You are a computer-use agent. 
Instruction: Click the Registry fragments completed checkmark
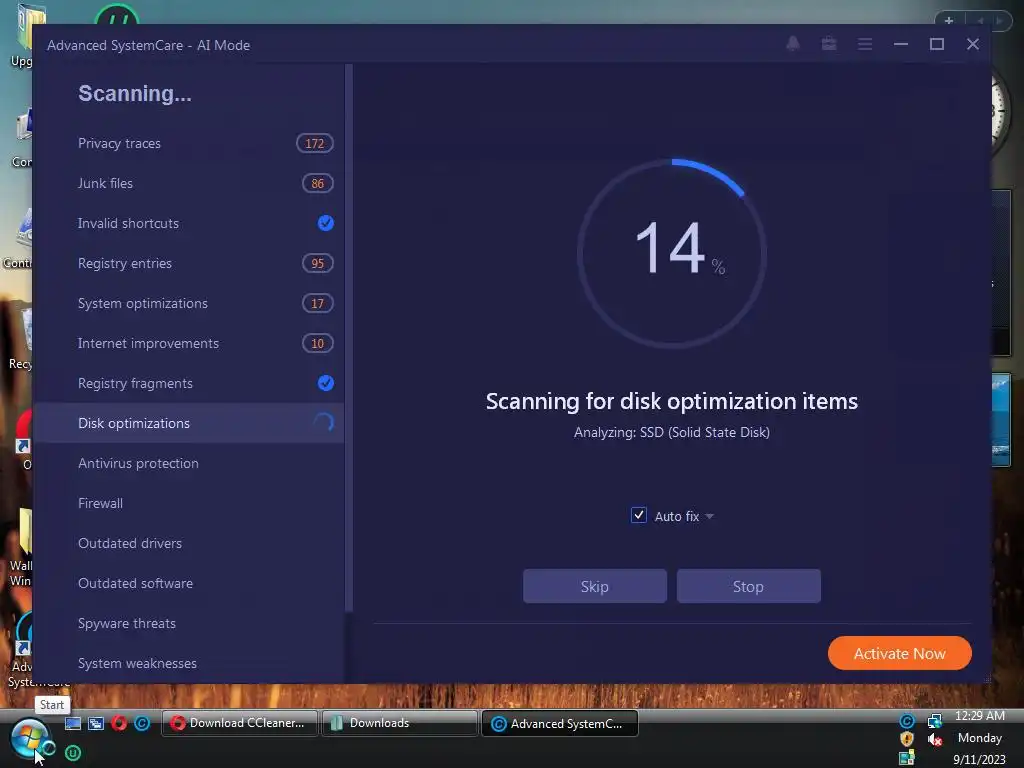pos(325,383)
